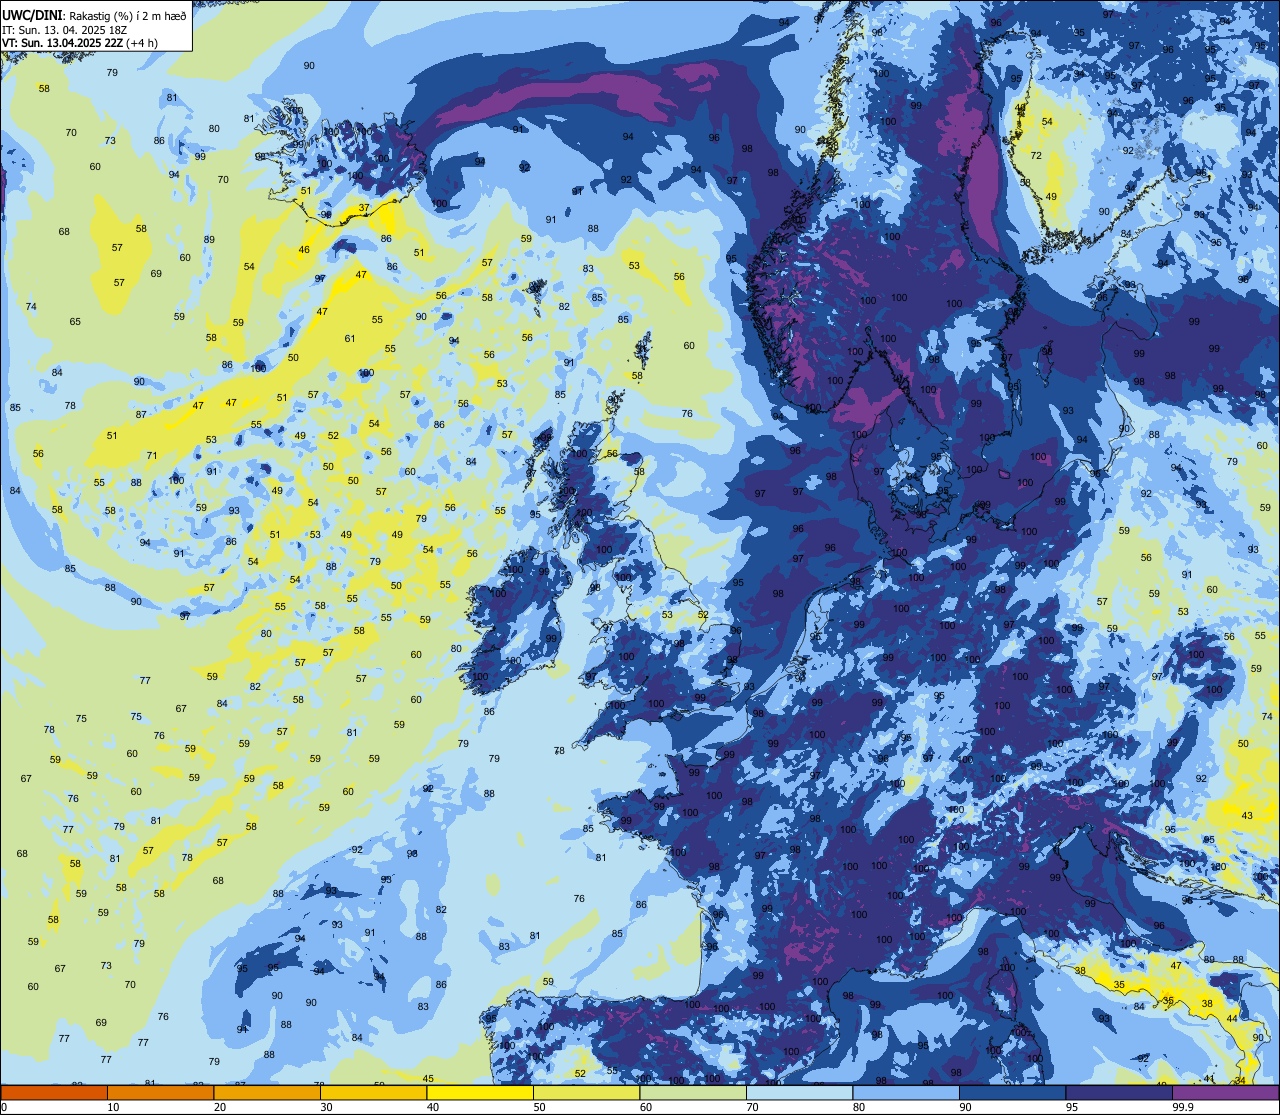Screen dimensions: 1280x1115
Task: Click the '43' value at eastern edge
Action: click(x=1247, y=816)
